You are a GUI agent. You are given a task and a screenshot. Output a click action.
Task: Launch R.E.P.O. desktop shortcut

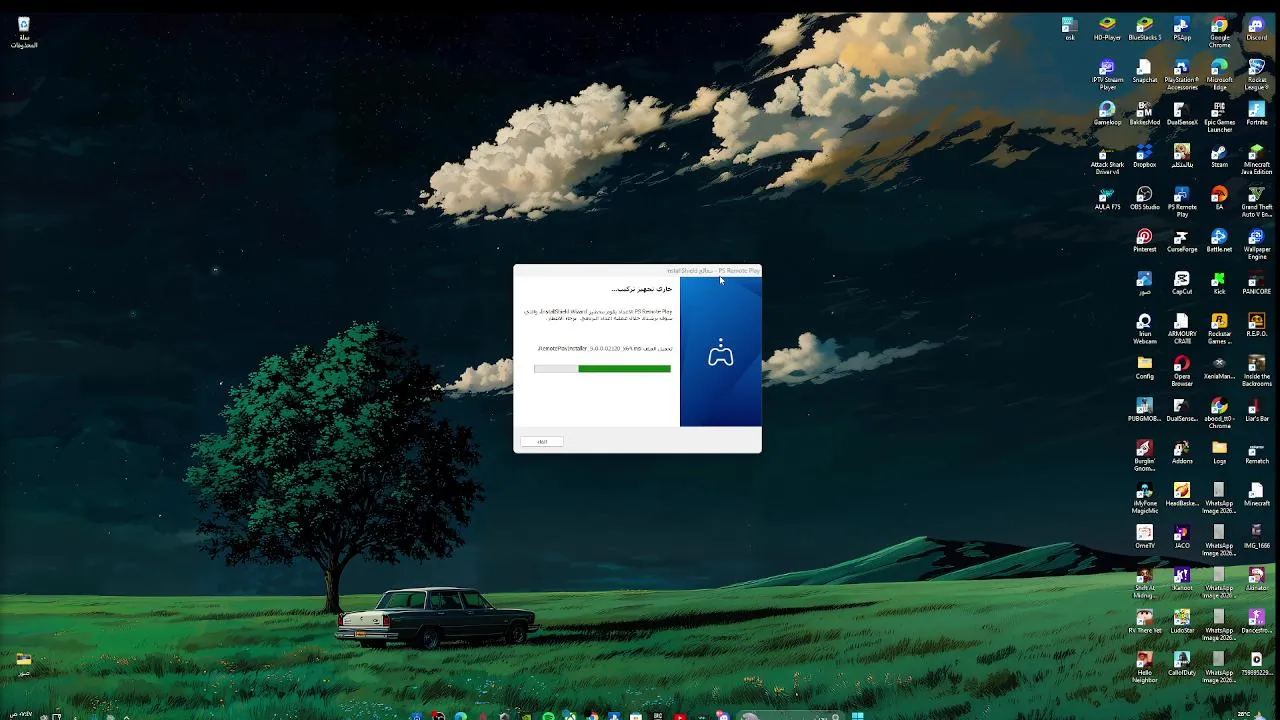tap(1256, 325)
